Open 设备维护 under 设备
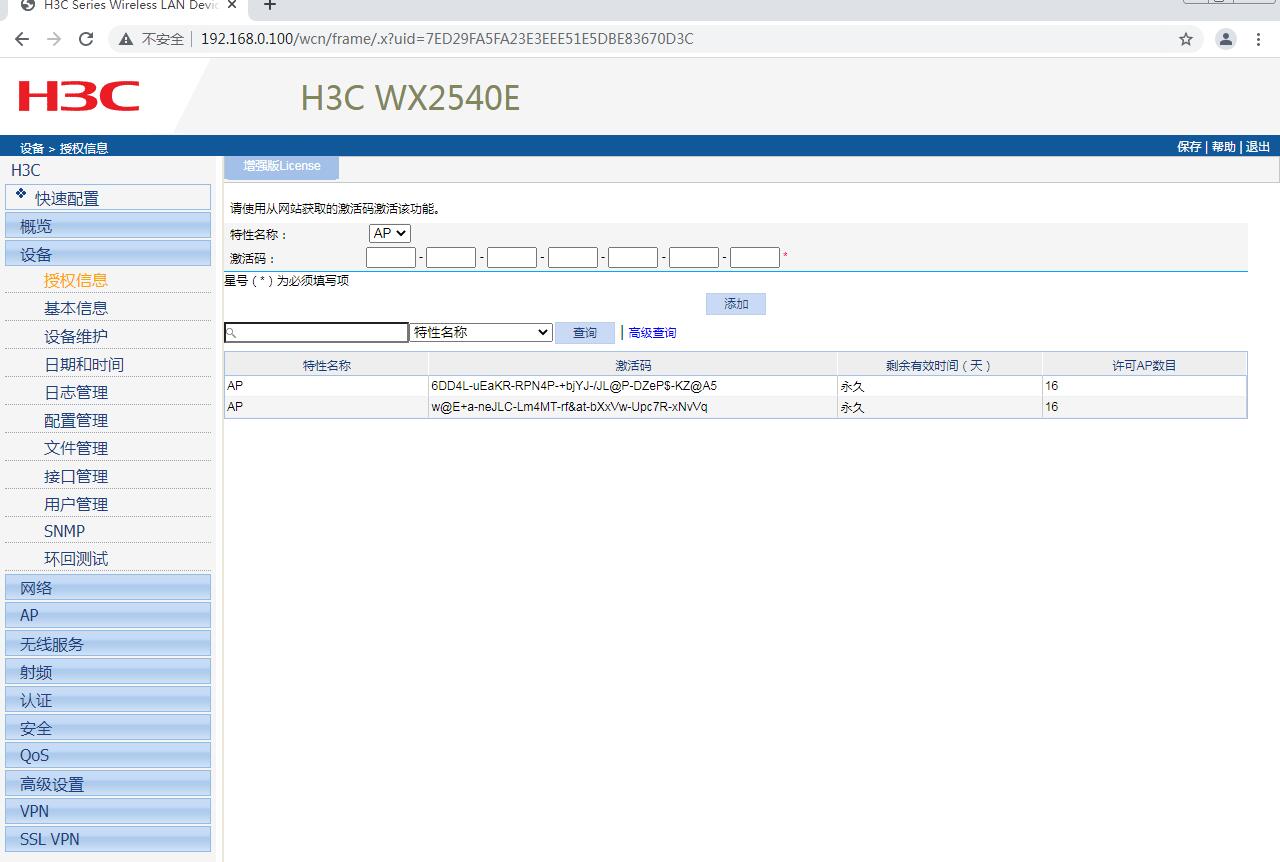1280x862 pixels. [76, 336]
